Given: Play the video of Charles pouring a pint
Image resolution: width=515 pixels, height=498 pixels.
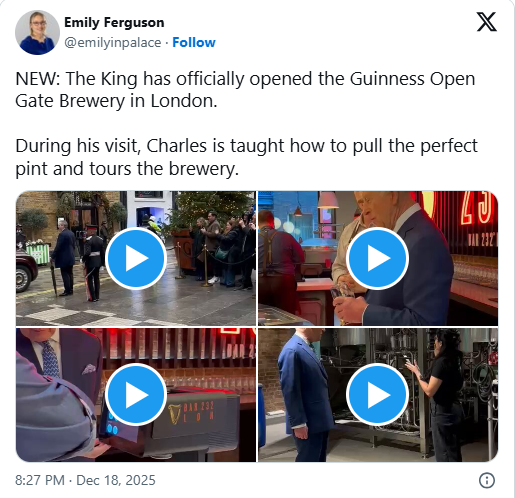Looking at the screenshot, I should 377,258.
